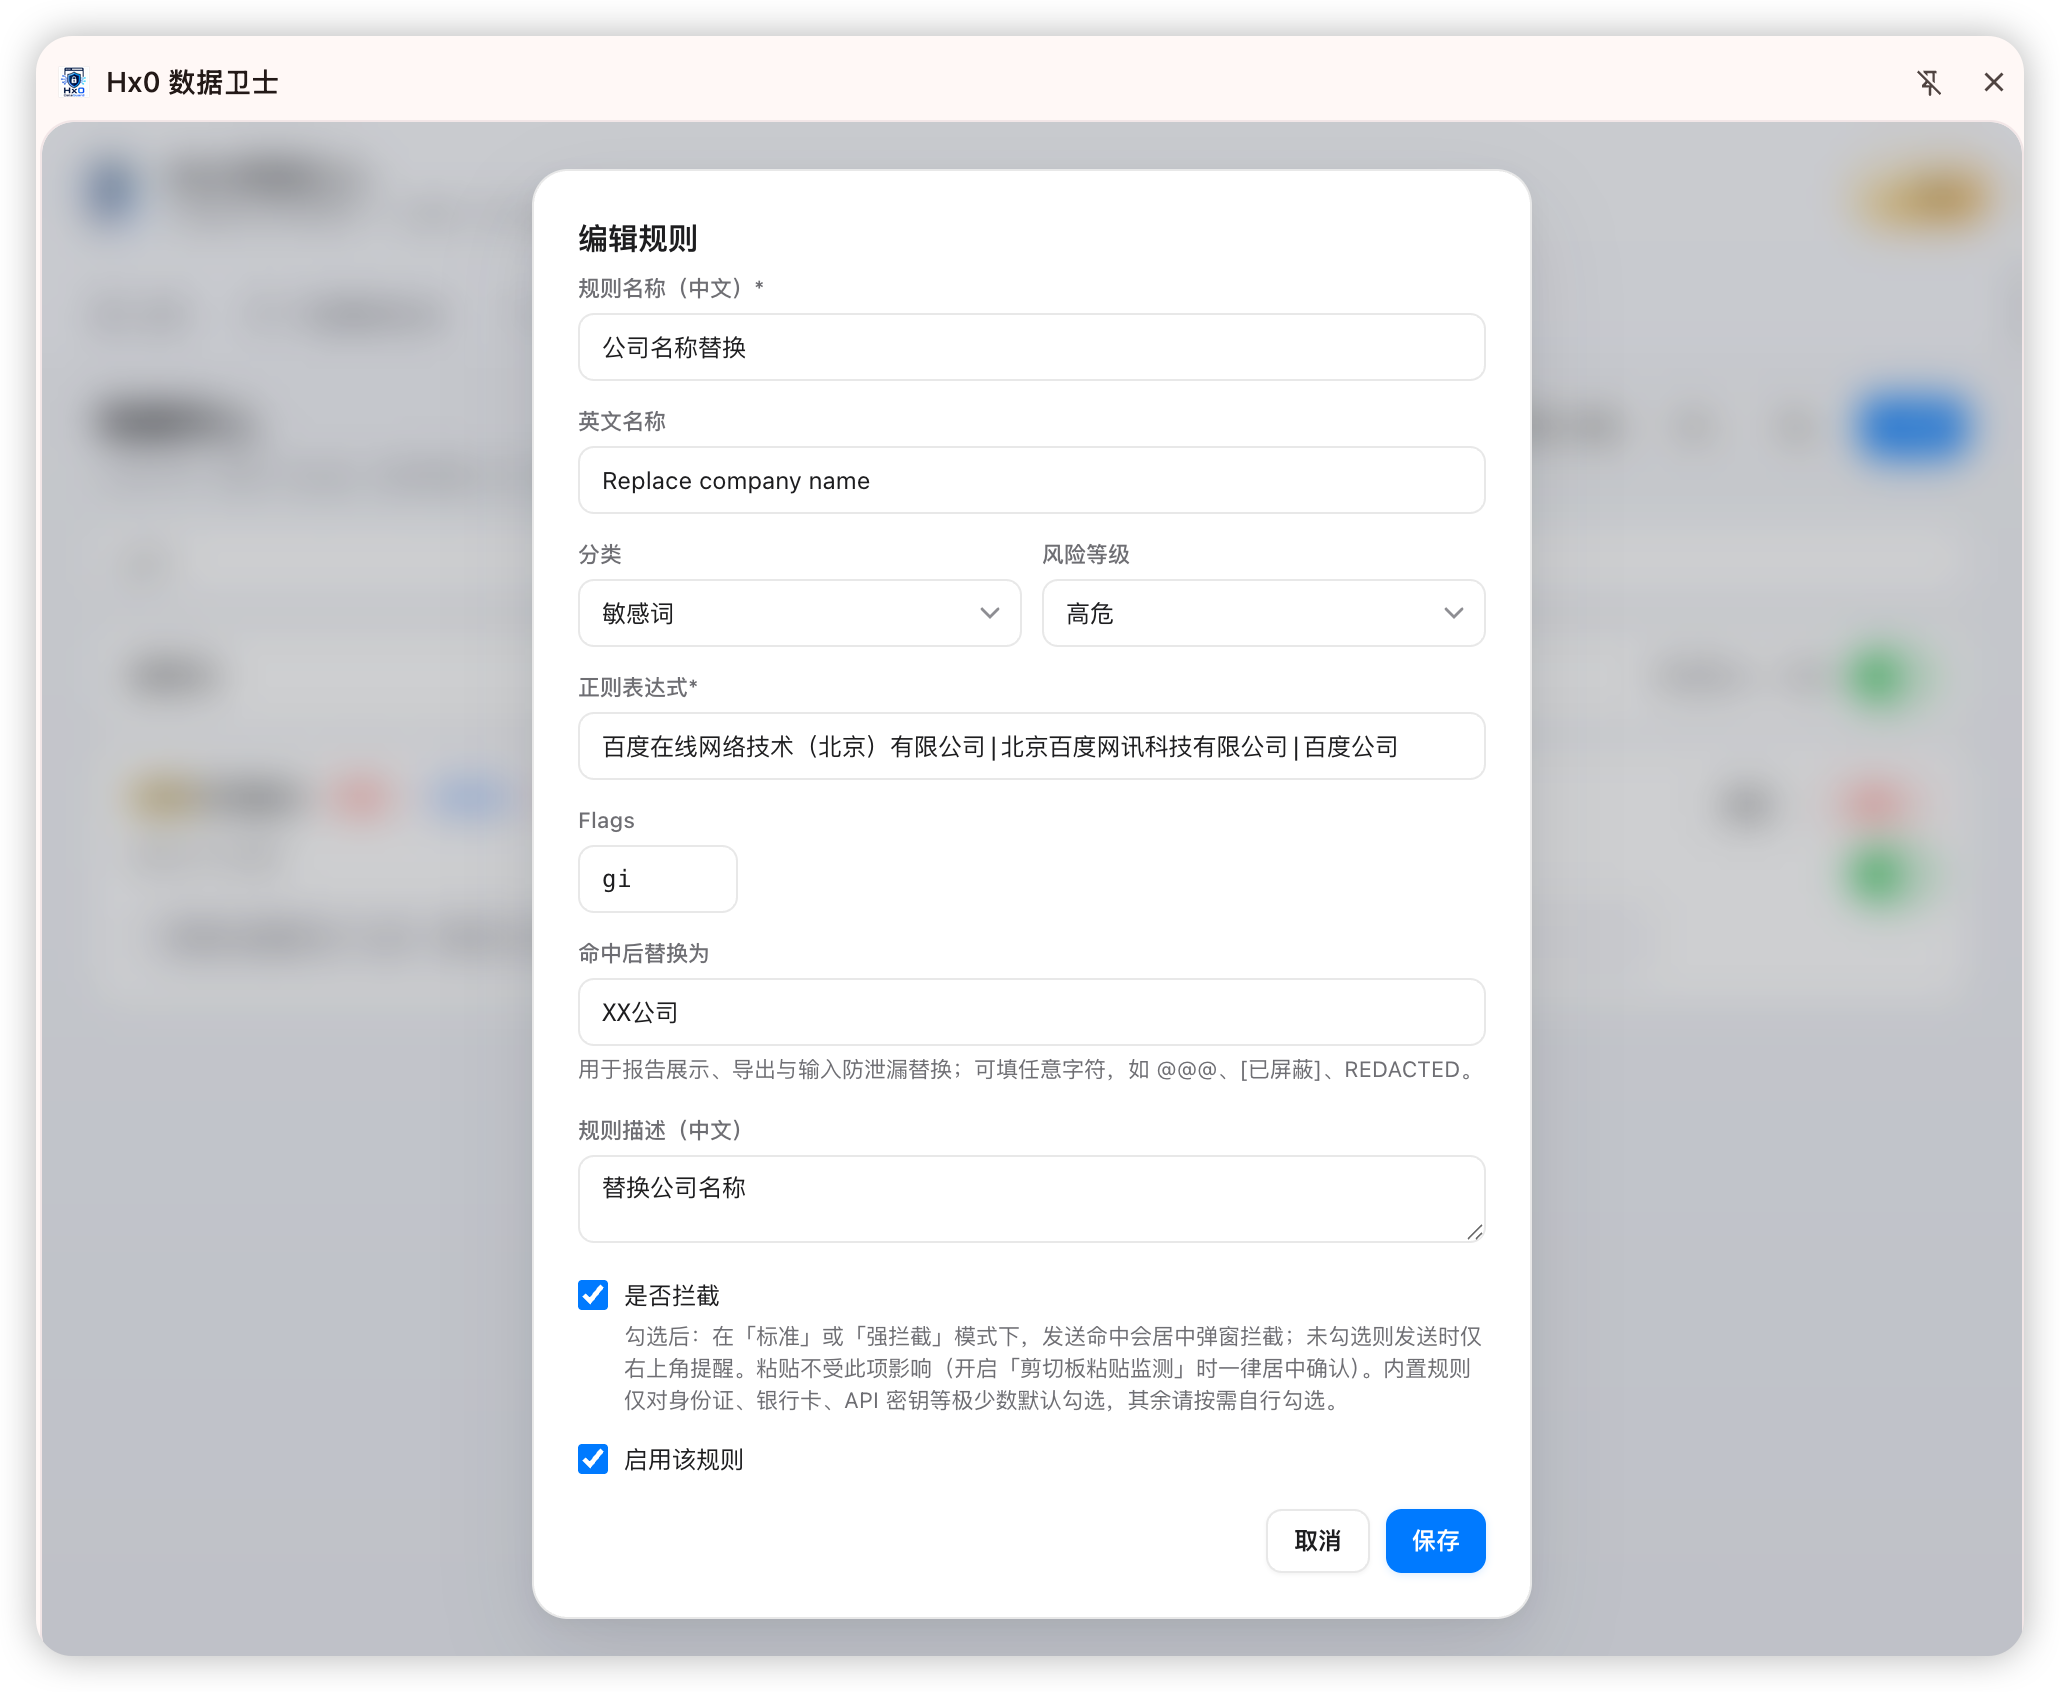The image size is (2060, 1692).
Task: Focus the 规则名称（中文） input field
Action: [x=1031, y=347]
